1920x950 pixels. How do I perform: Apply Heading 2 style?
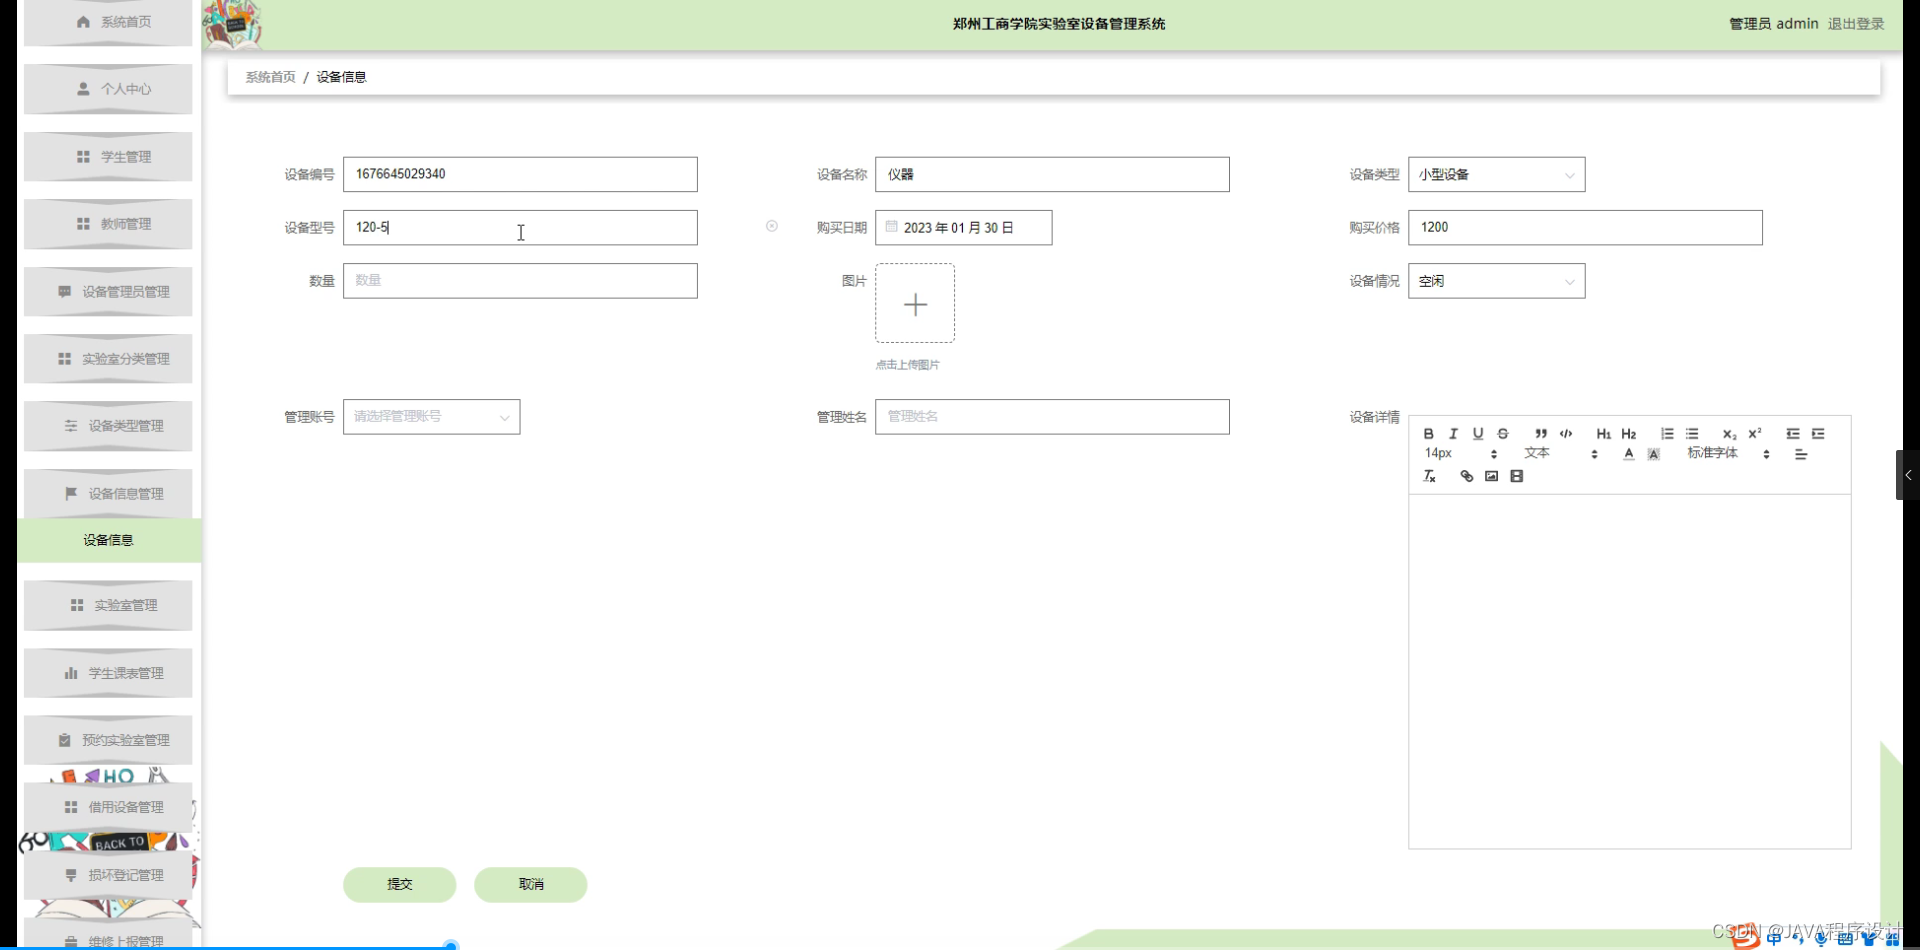(x=1629, y=434)
